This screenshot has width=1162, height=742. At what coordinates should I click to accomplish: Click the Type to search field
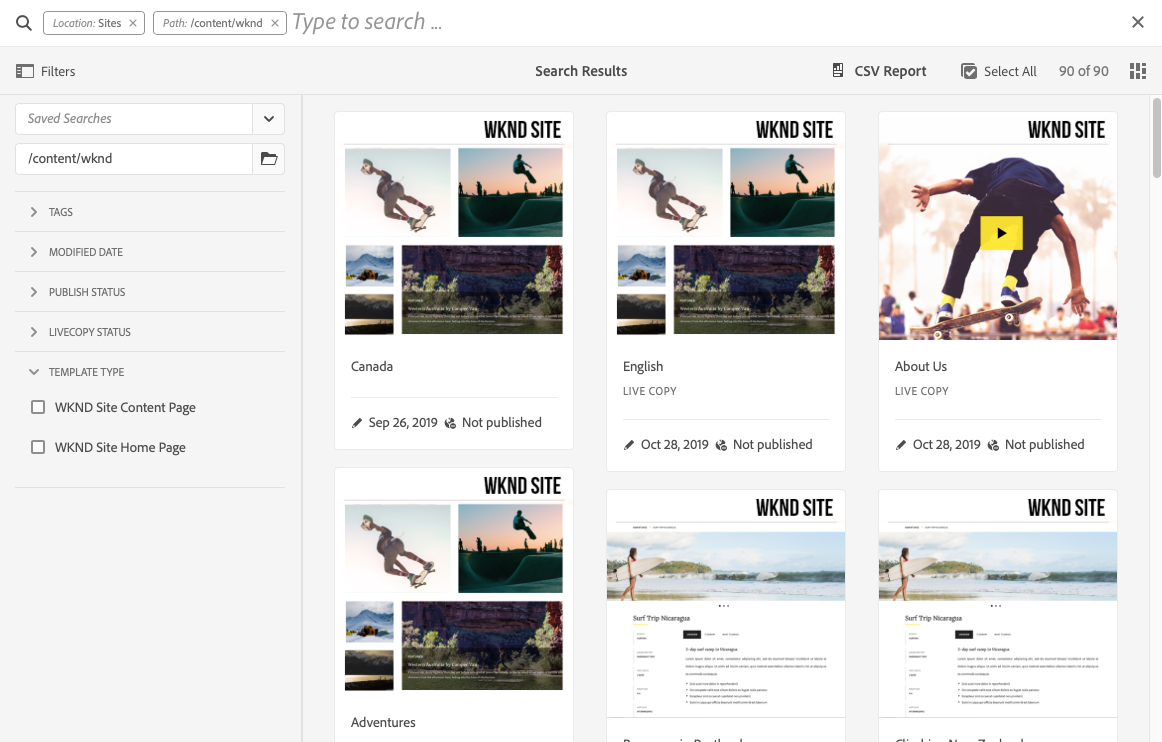tap(704, 22)
